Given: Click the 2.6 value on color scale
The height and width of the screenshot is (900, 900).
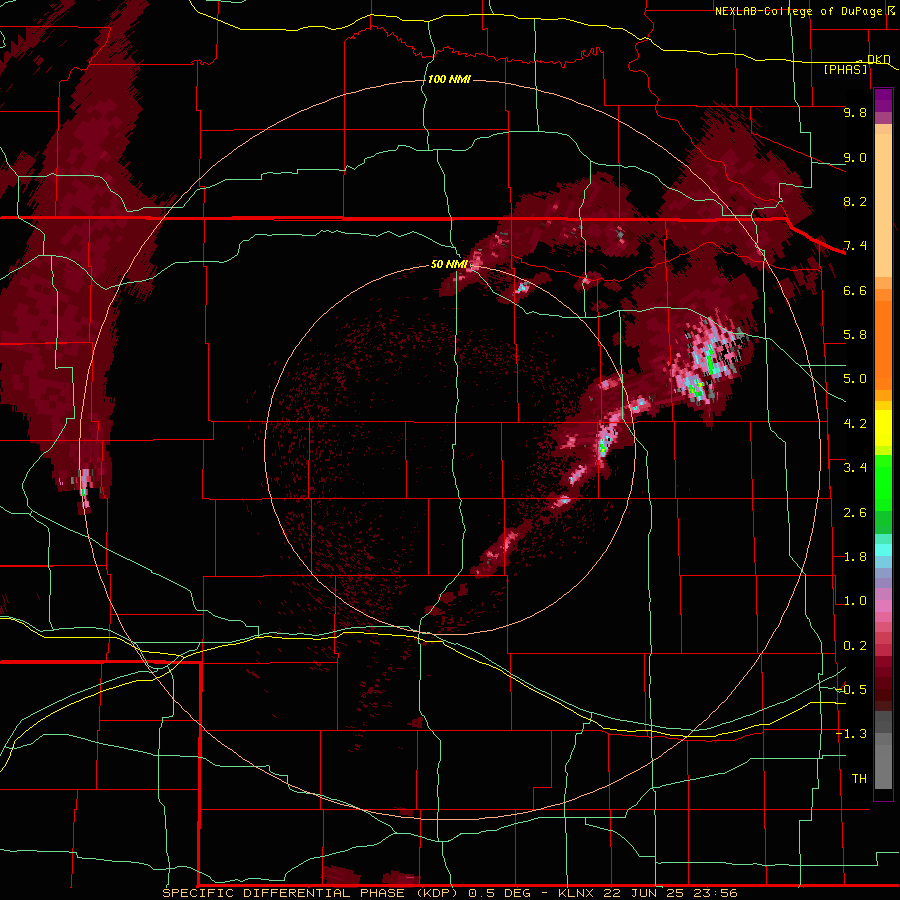Looking at the screenshot, I should (855, 513).
